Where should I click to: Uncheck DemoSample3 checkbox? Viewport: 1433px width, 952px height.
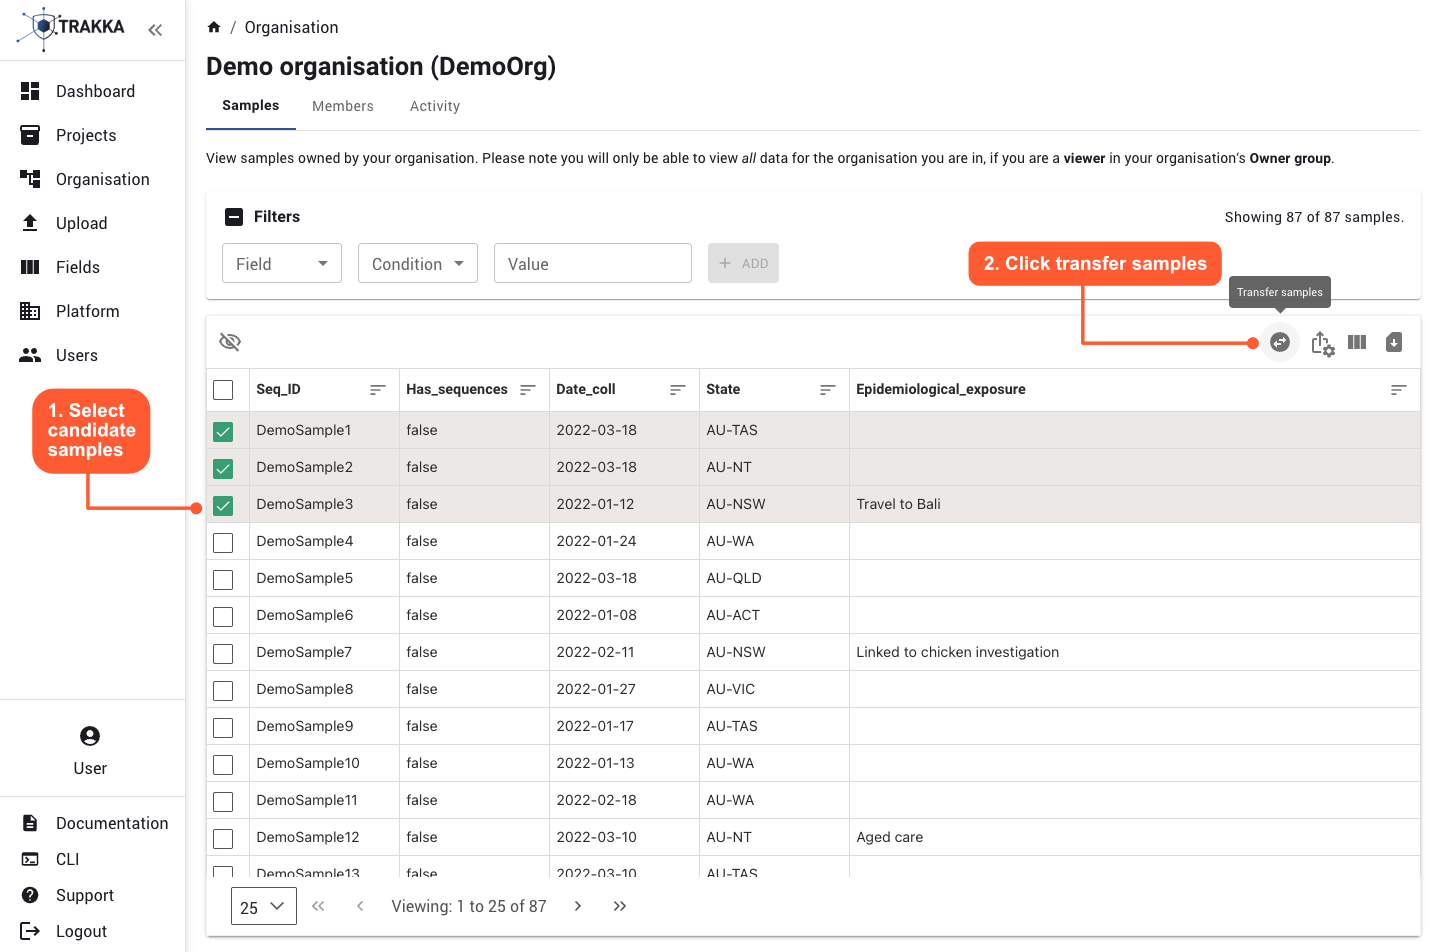point(223,505)
